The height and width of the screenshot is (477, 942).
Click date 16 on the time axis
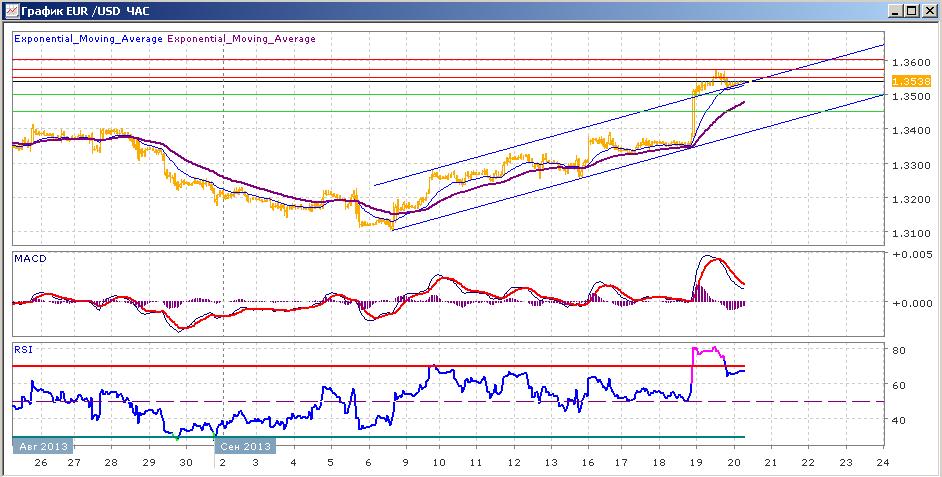(x=588, y=463)
